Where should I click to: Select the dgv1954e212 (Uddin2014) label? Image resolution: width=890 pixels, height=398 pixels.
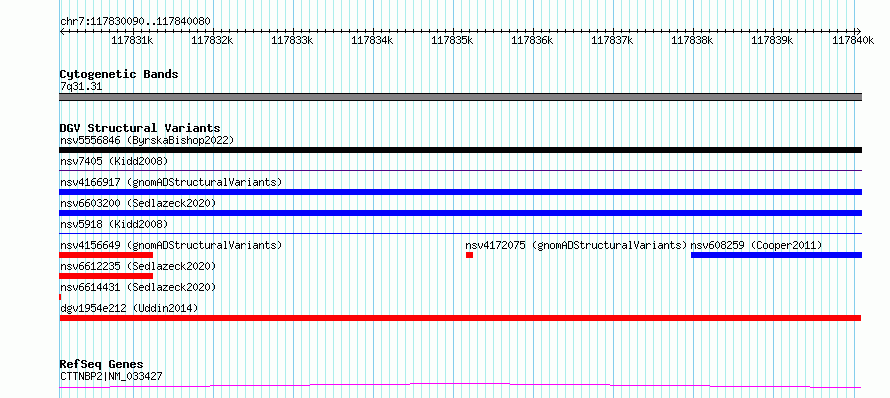(129, 308)
